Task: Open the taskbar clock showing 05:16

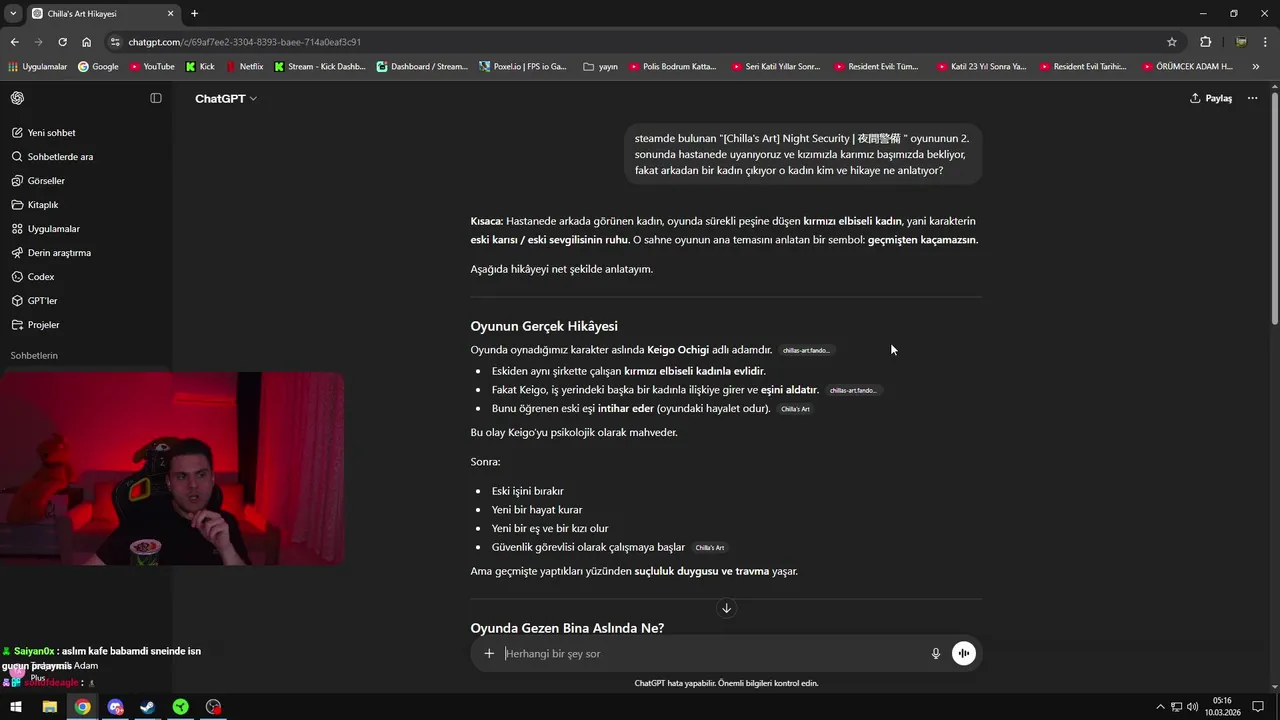Action: click(1222, 707)
